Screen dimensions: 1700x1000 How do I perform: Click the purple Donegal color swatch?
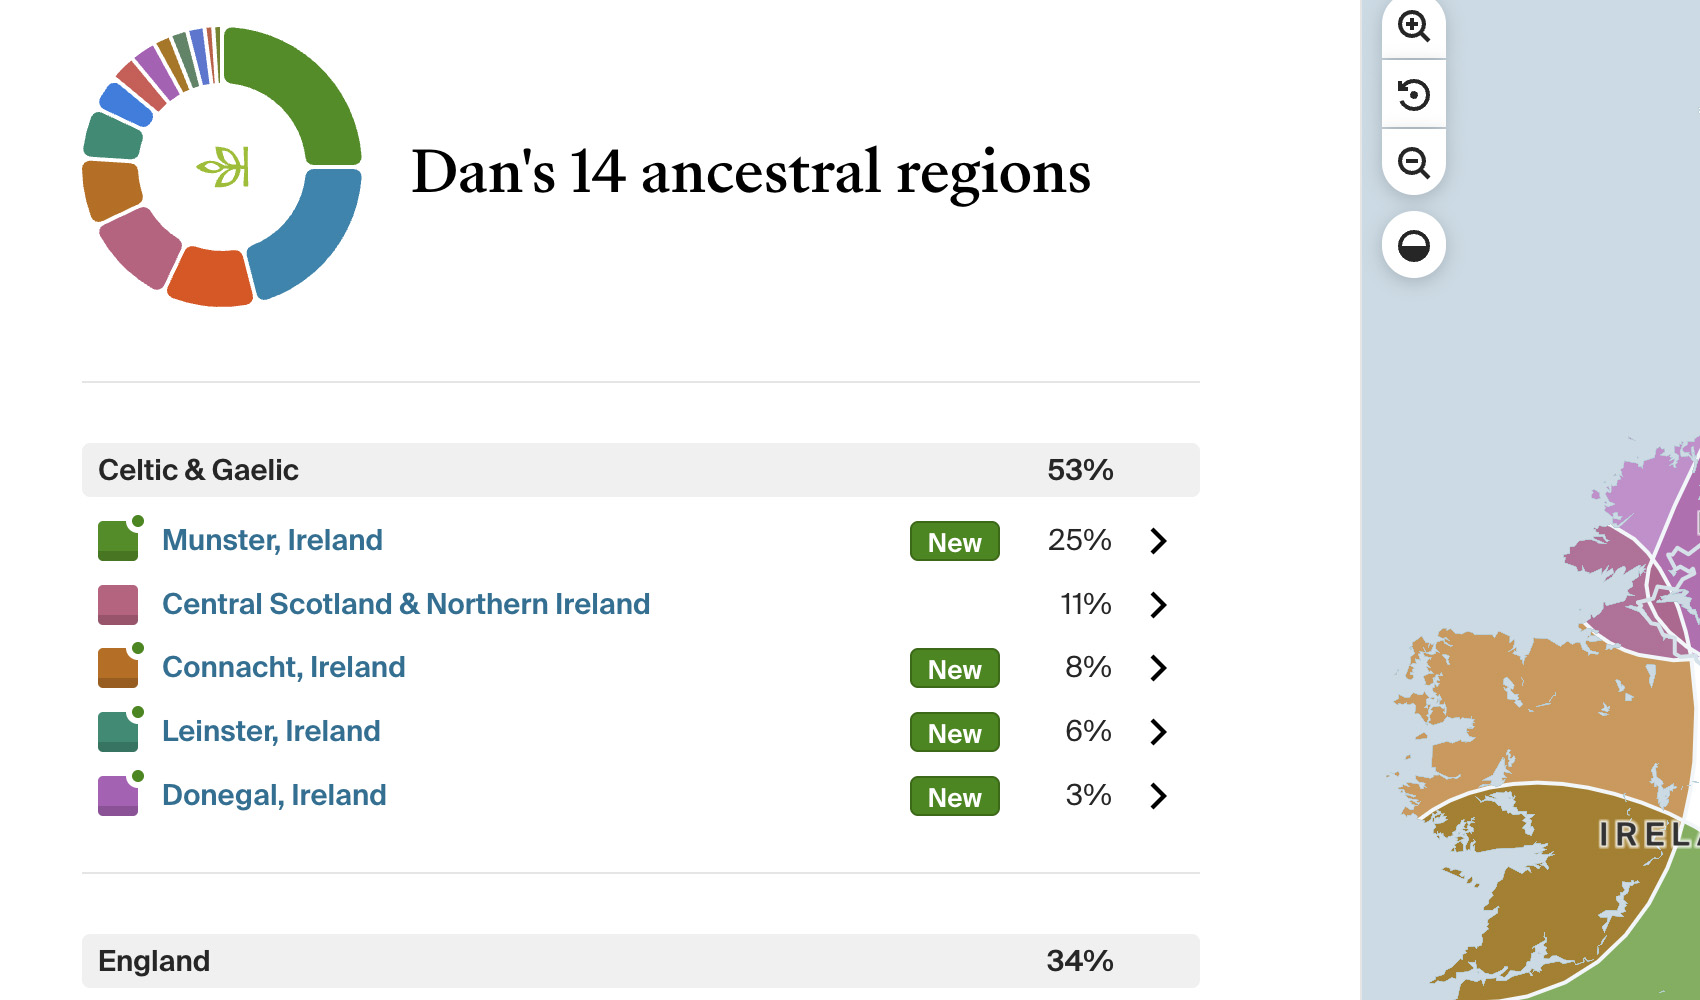pos(118,796)
